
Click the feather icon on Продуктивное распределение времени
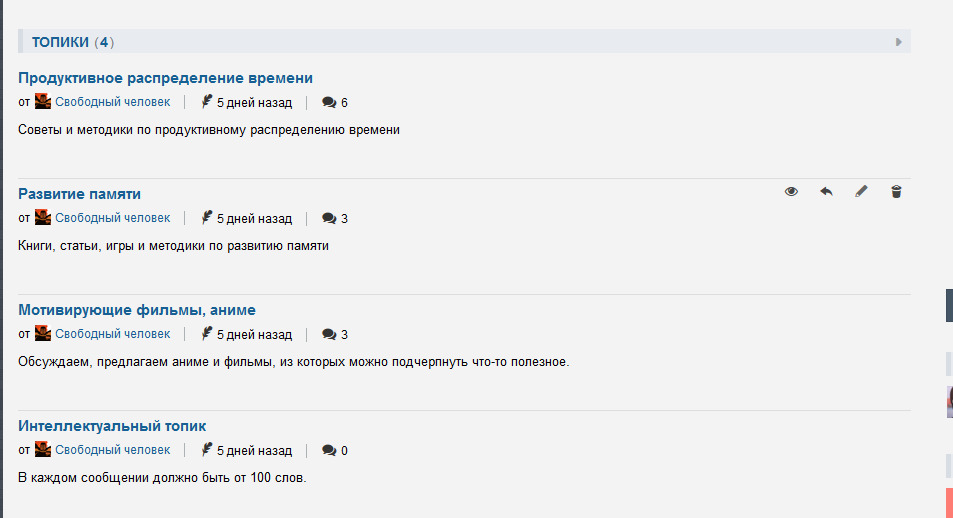point(207,102)
